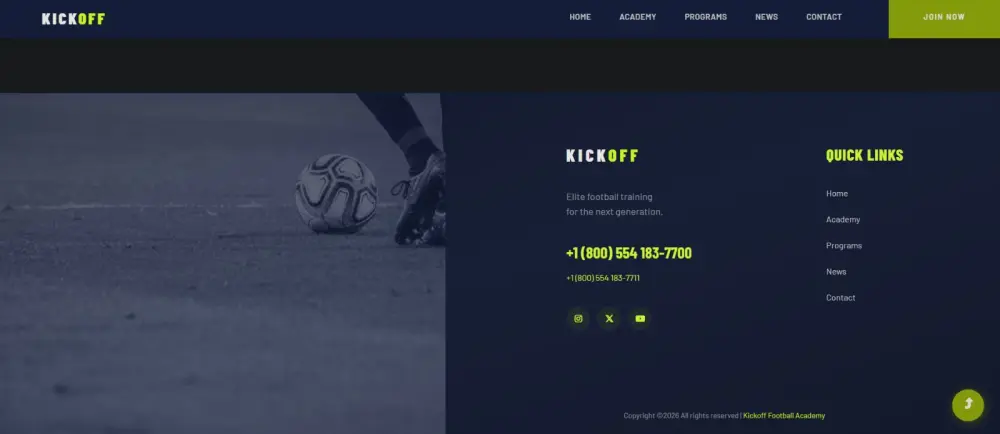The width and height of the screenshot is (1000, 434).
Task: Follow the Programs quick link
Action: (844, 246)
